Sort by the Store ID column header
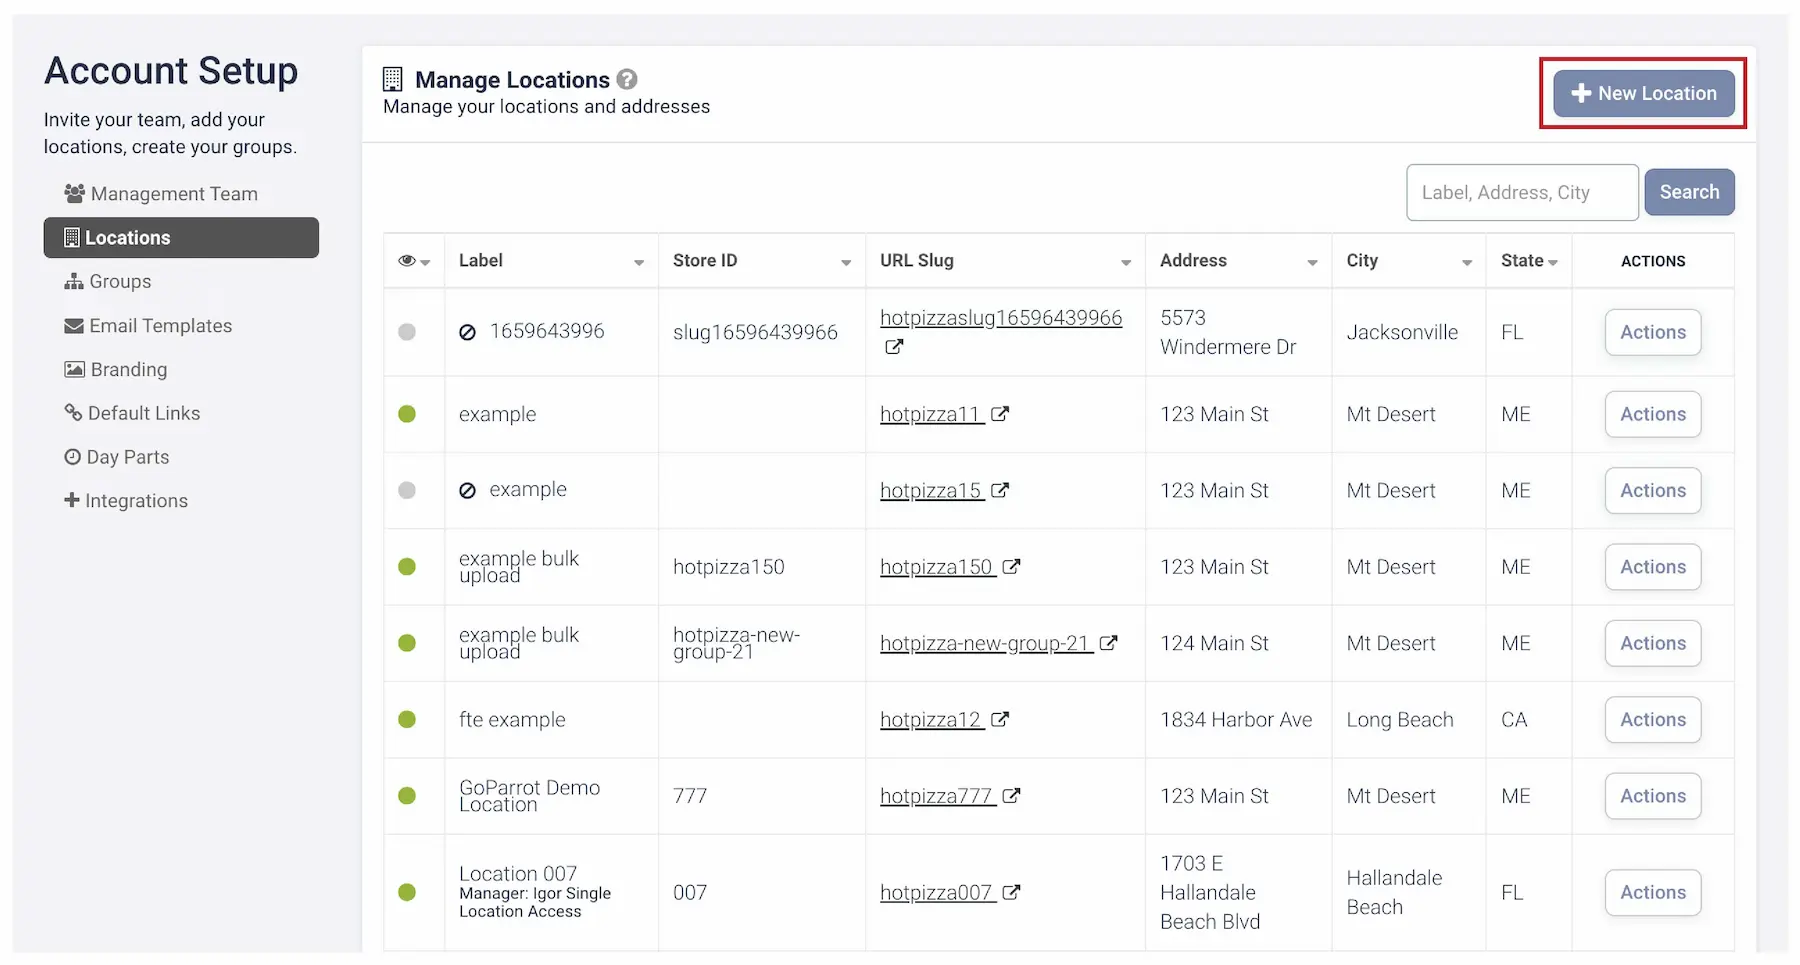This screenshot has width=1800, height=965. click(x=762, y=260)
